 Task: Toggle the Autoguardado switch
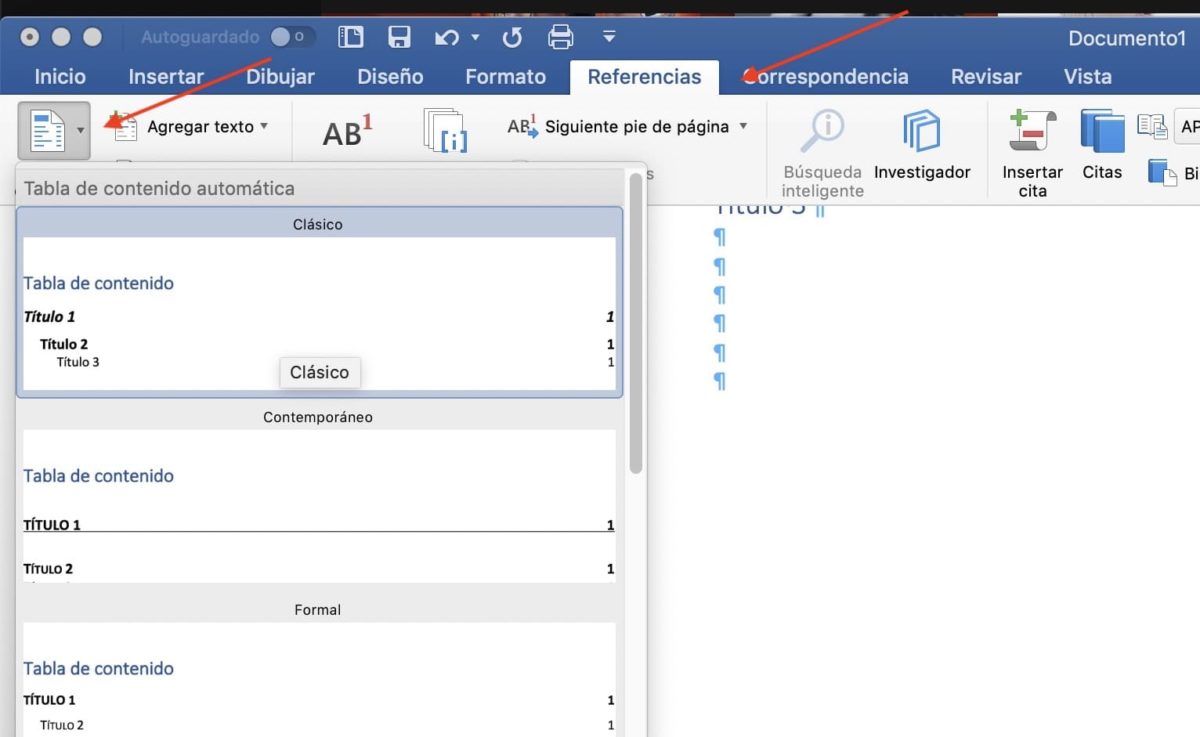(288, 36)
